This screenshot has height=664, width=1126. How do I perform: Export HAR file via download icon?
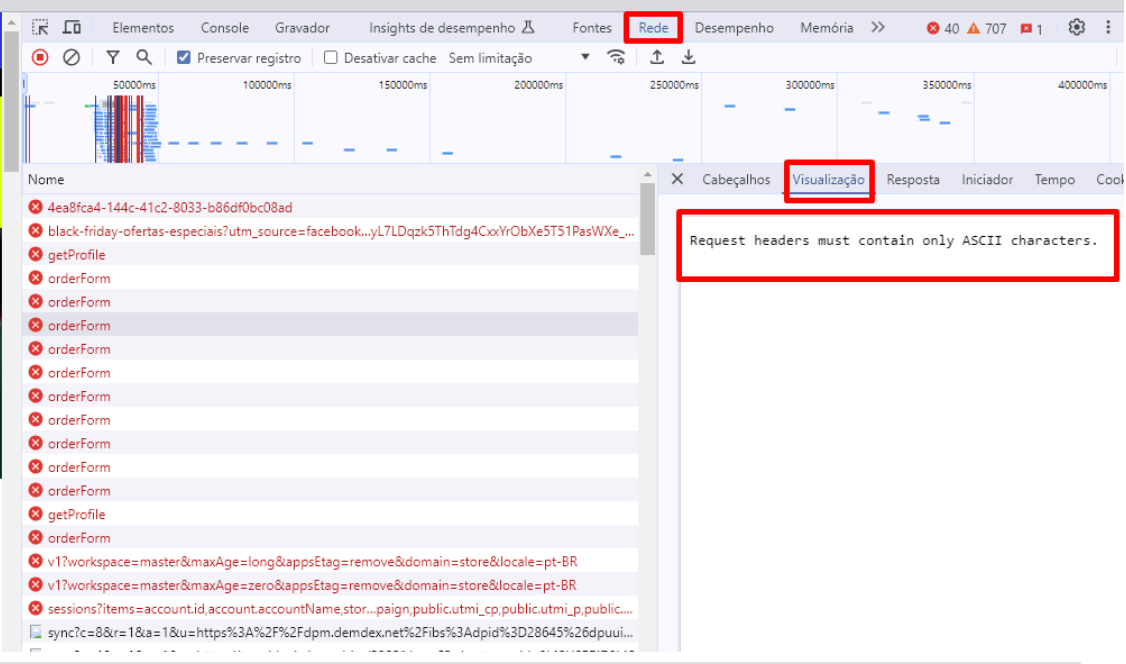tap(688, 58)
